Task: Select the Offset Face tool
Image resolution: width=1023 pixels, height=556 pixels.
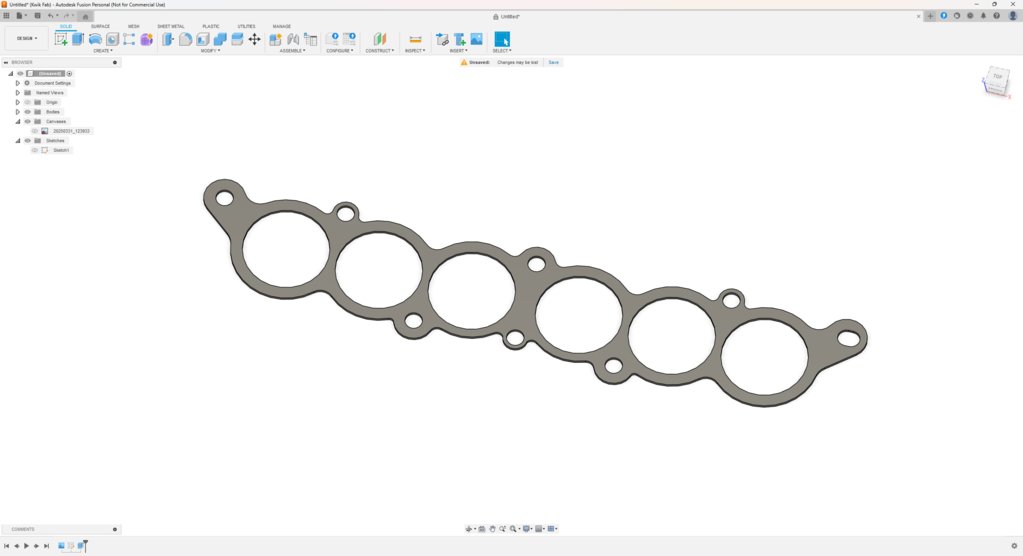Action: (237, 39)
